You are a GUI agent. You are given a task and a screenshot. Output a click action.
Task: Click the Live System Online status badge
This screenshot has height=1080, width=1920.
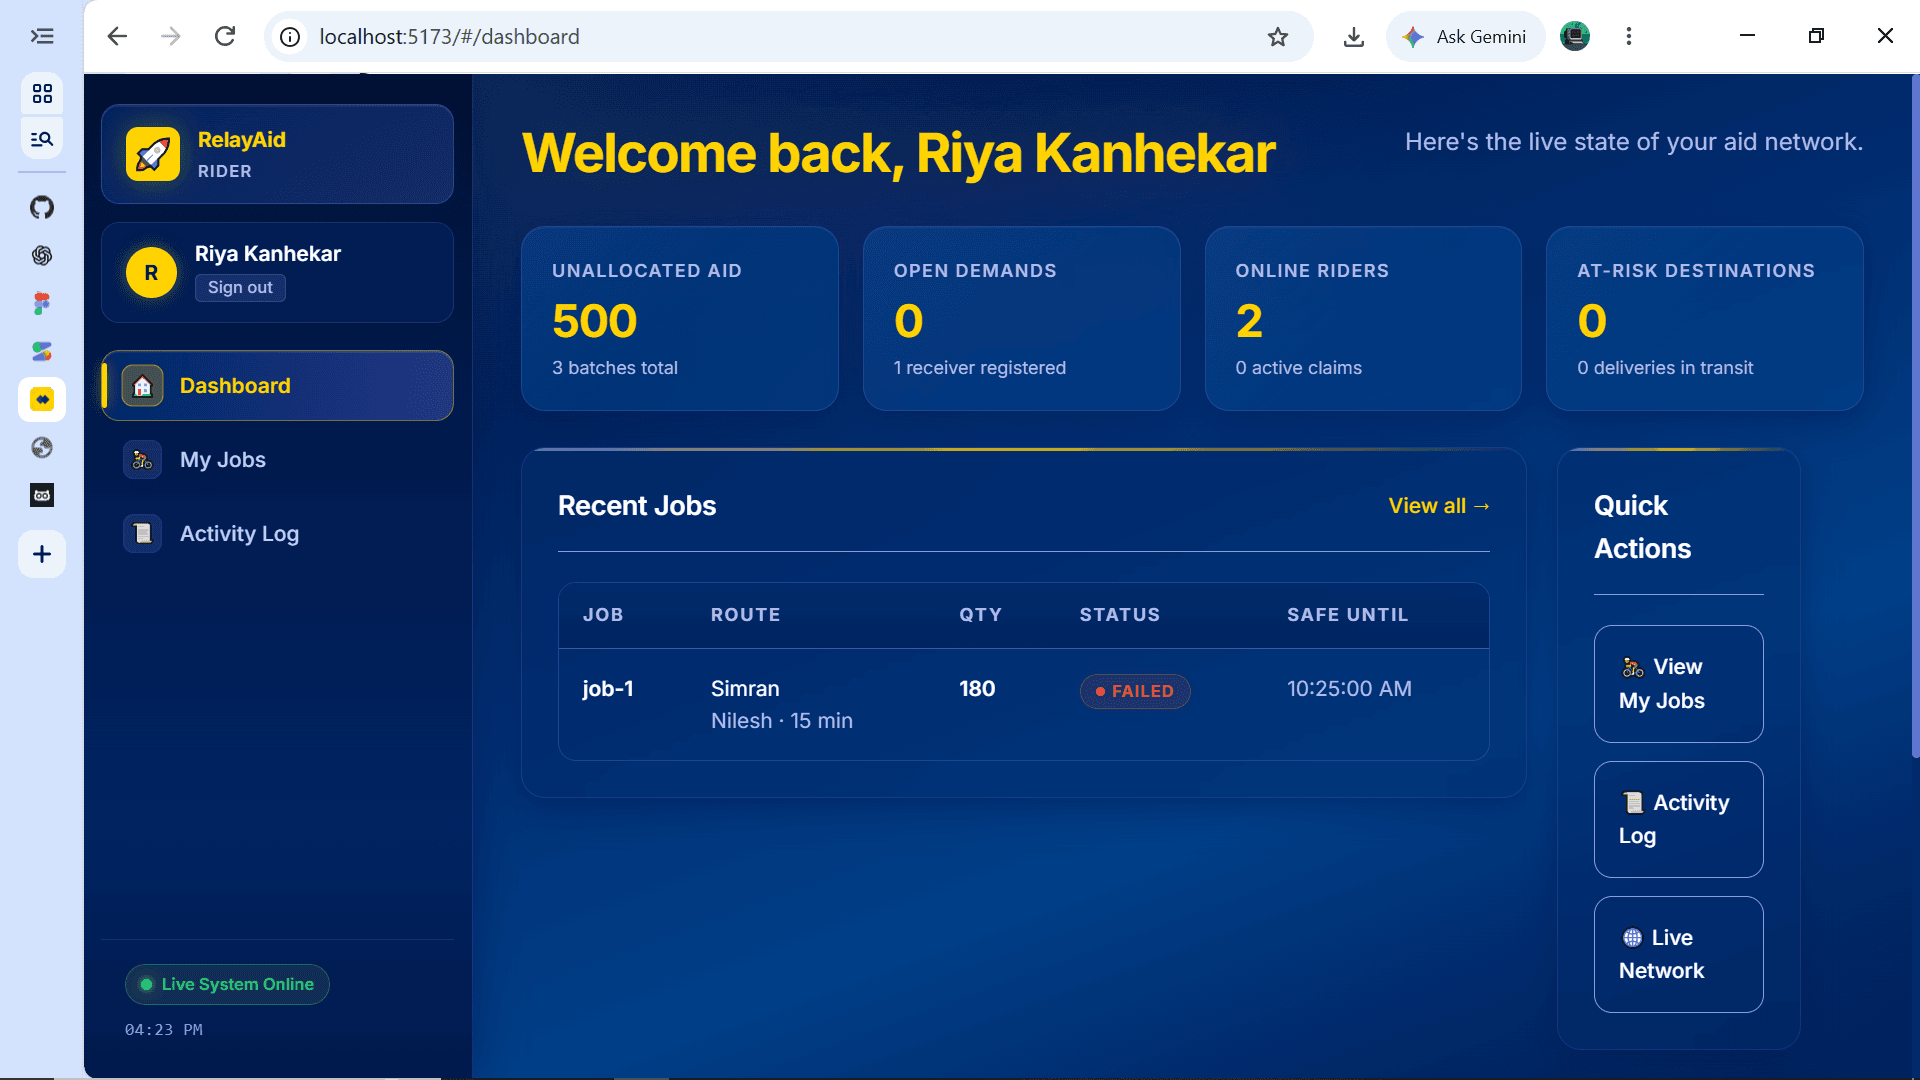227,985
